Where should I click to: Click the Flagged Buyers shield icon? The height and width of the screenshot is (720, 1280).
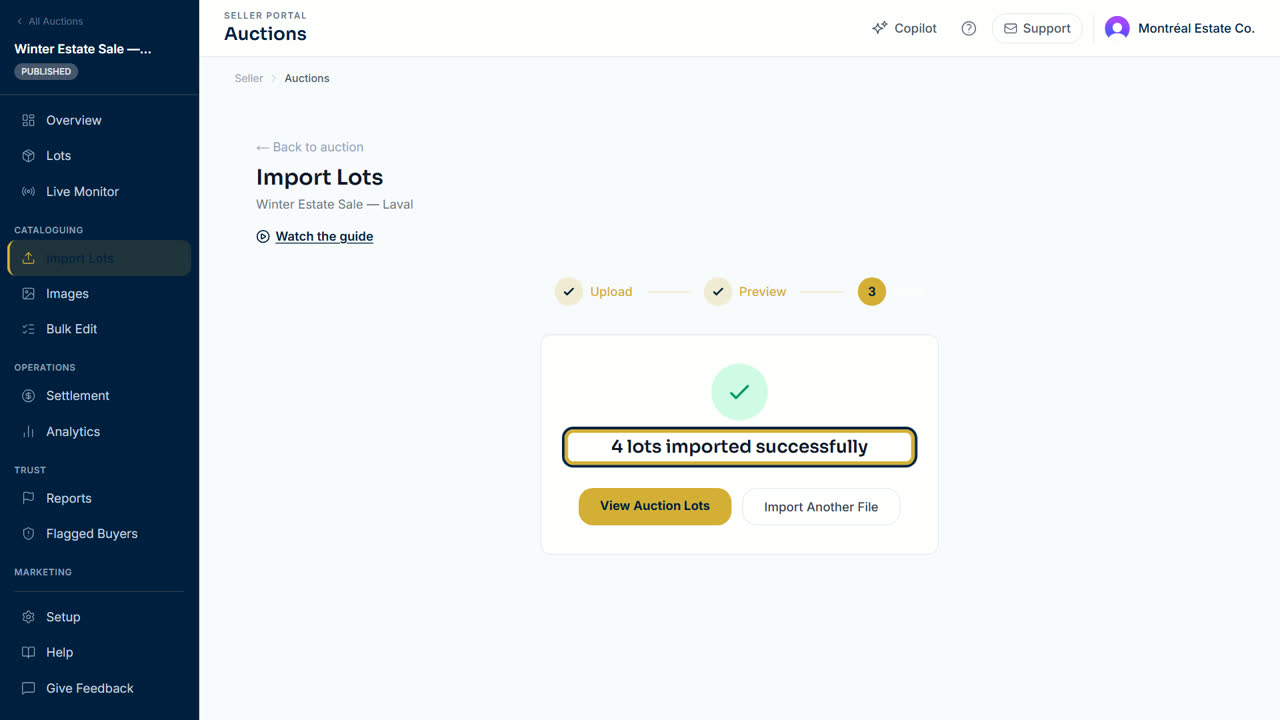[28, 534]
